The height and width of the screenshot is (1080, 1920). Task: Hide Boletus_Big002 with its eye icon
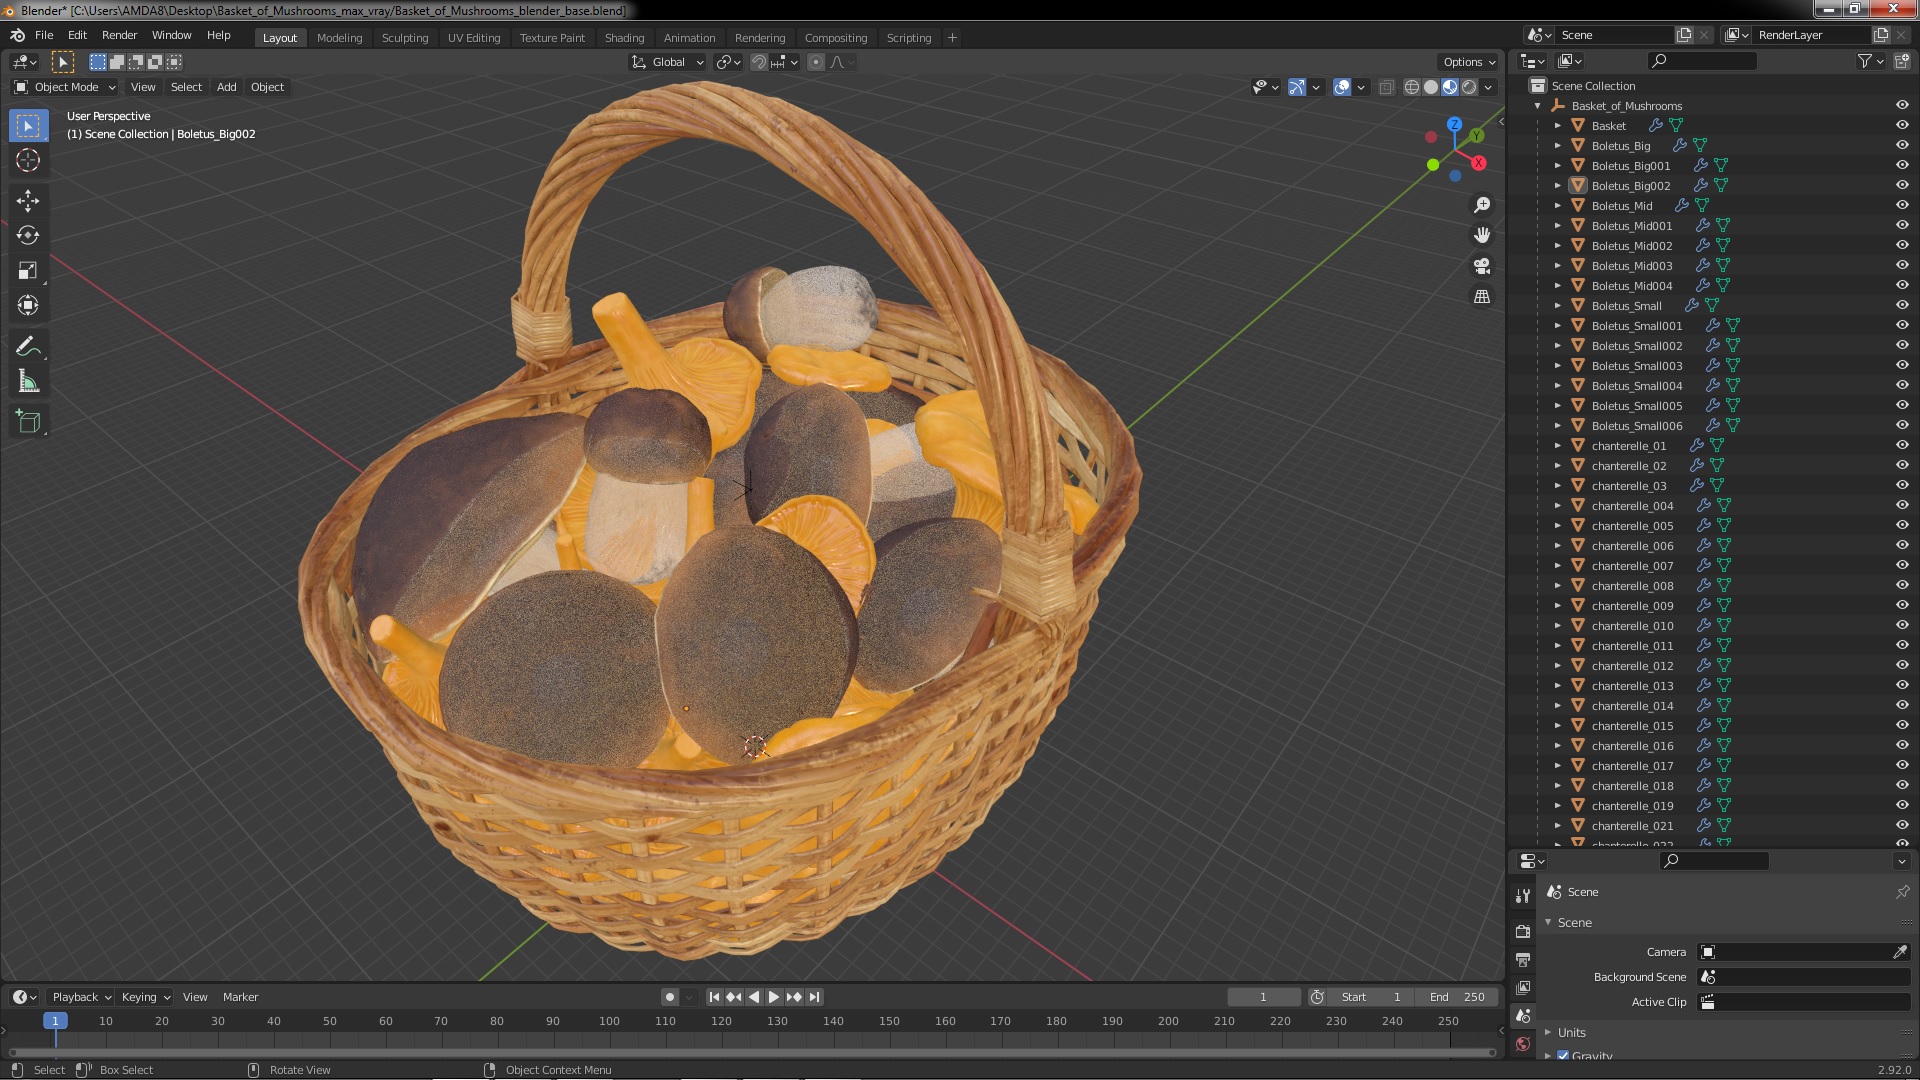click(x=1902, y=185)
